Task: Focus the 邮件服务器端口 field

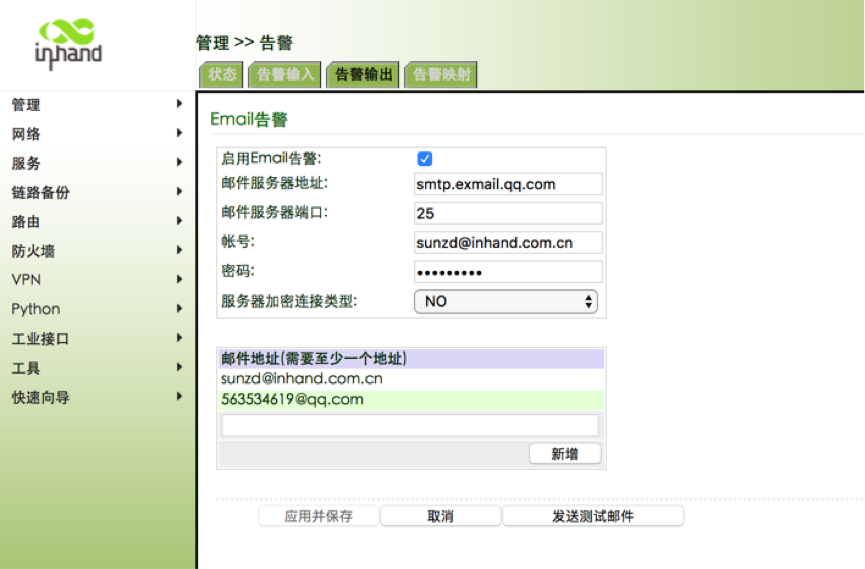Action: (x=508, y=213)
